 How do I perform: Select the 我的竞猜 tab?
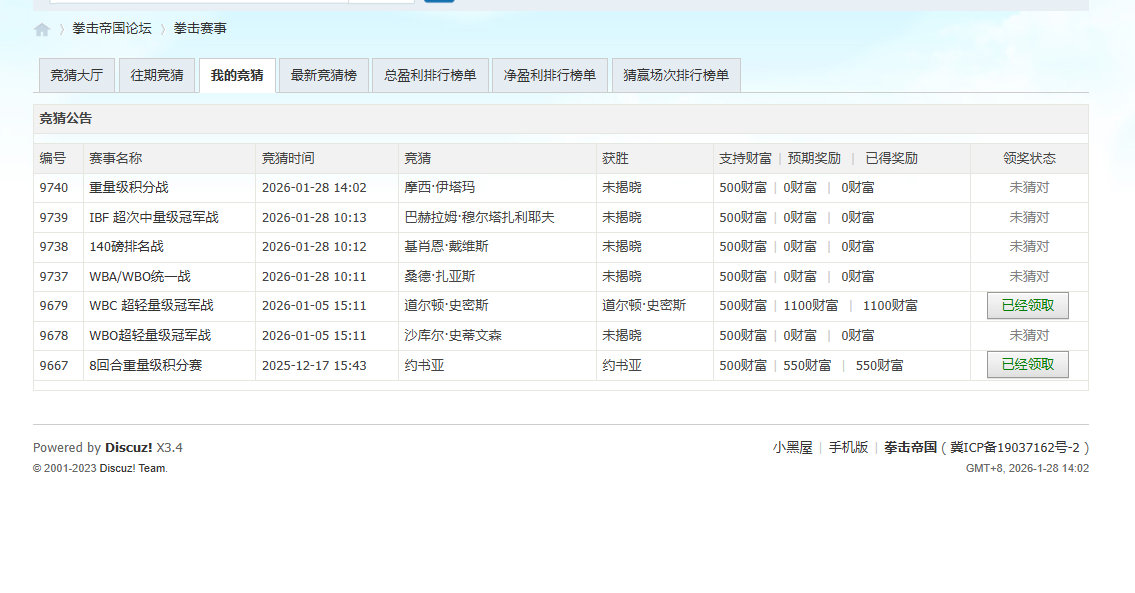click(x=236, y=75)
